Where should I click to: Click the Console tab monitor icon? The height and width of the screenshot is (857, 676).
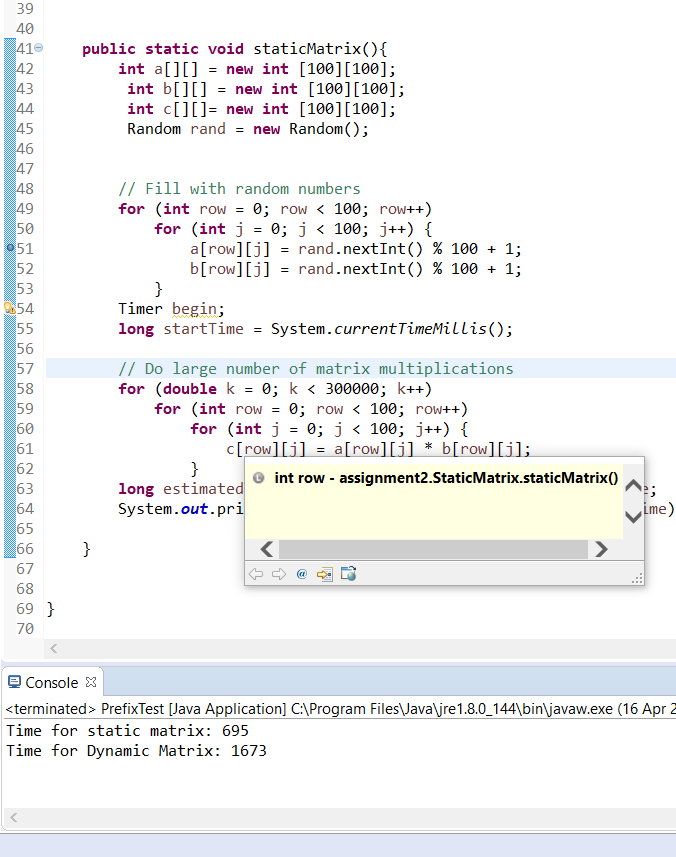point(15,682)
